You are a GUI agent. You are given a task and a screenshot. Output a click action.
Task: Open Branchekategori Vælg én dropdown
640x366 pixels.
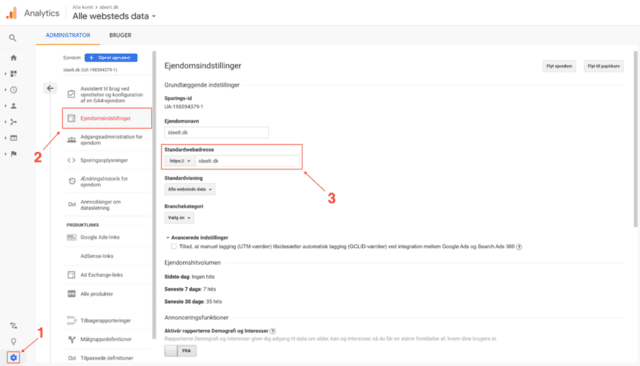[179, 217]
